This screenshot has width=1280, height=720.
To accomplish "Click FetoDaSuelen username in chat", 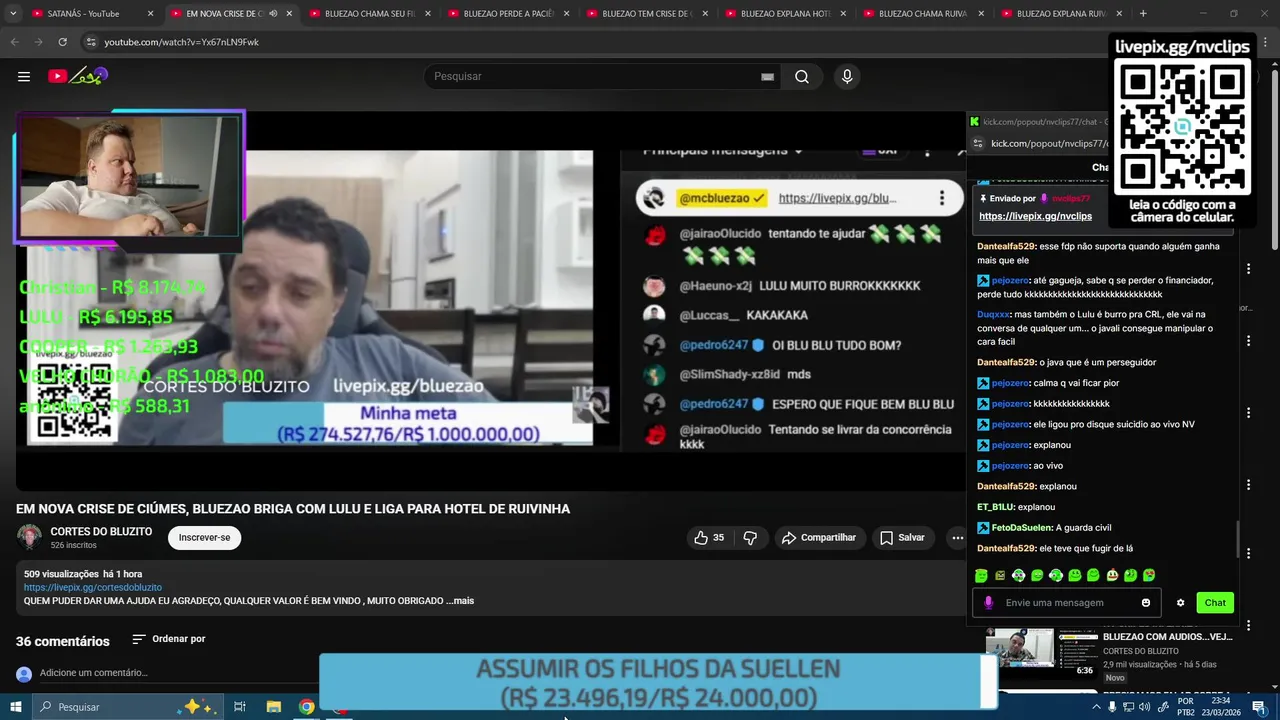I will pos(1021,528).
